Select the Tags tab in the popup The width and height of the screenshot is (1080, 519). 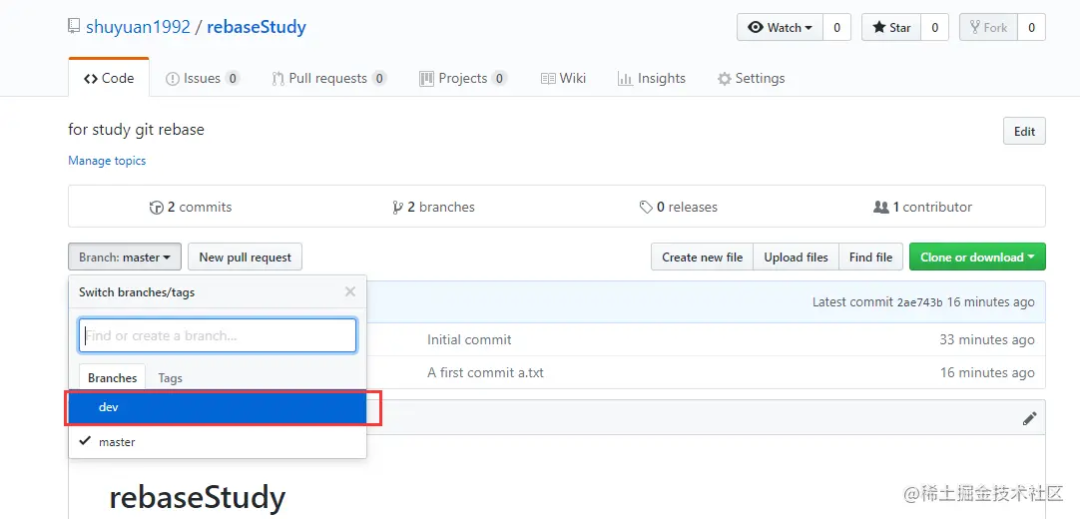pos(170,378)
